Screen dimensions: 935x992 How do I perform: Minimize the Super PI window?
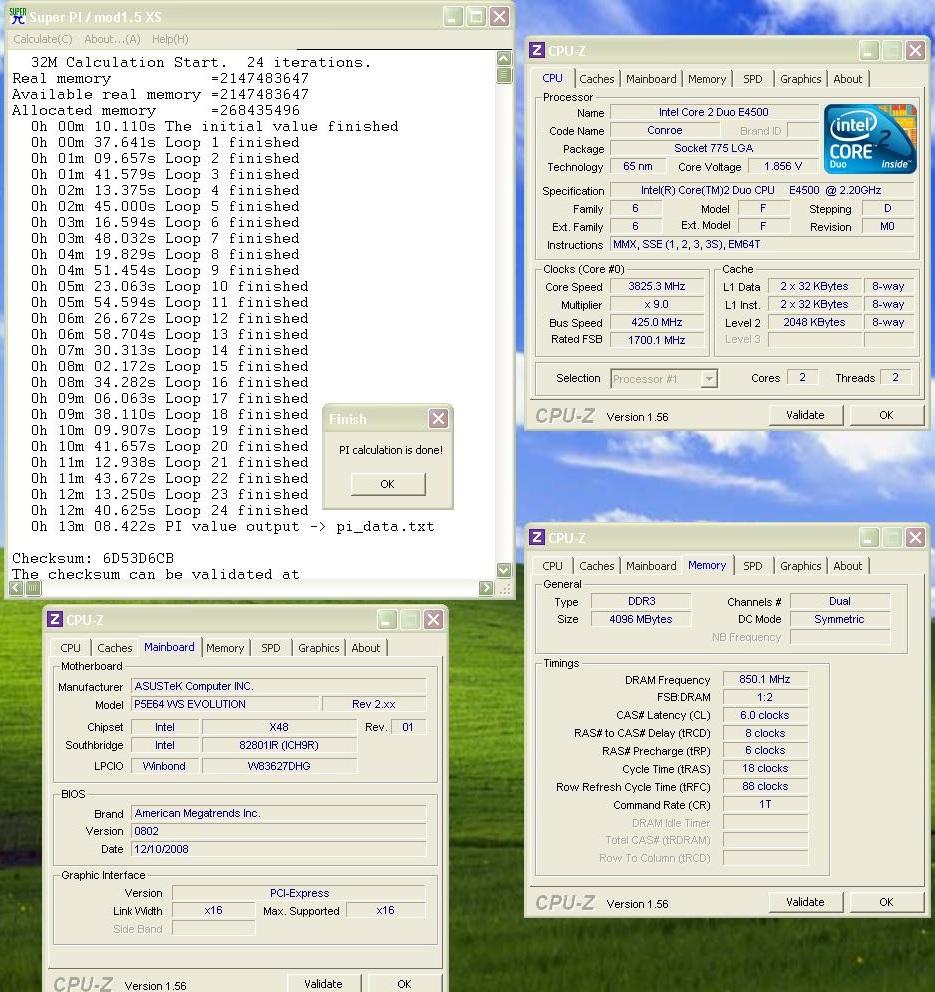point(452,16)
